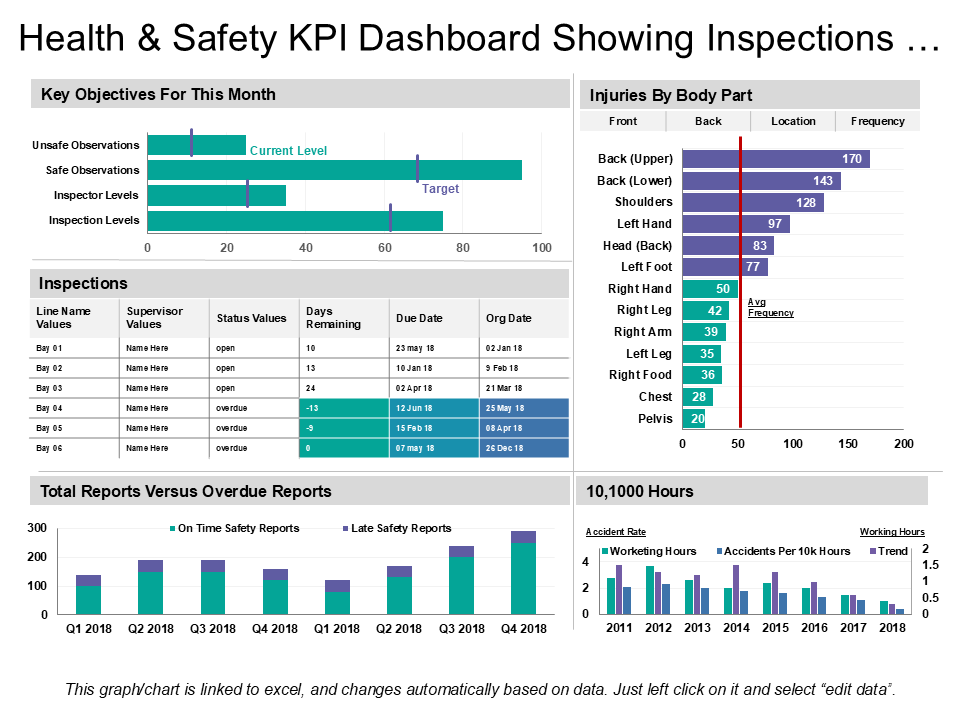Click the Q3 2018 label under the tallest-but-one bar

click(x=461, y=629)
